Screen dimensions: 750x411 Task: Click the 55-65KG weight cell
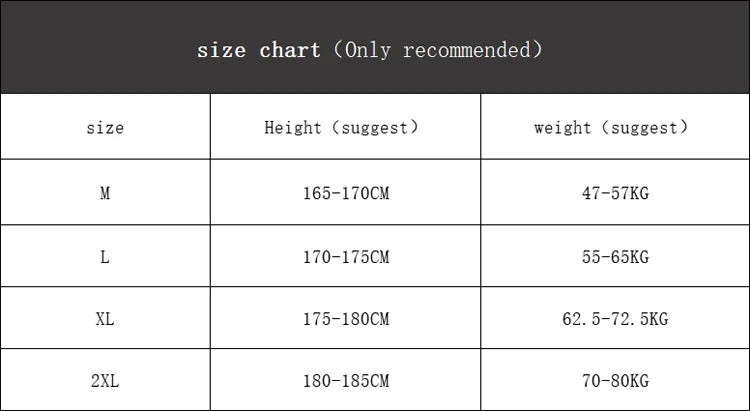[x=615, y=257]
